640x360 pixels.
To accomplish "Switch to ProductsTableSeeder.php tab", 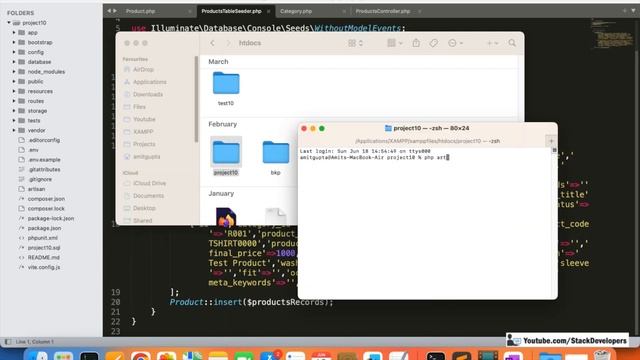I will pyautogui.click(x=231, y=11).
